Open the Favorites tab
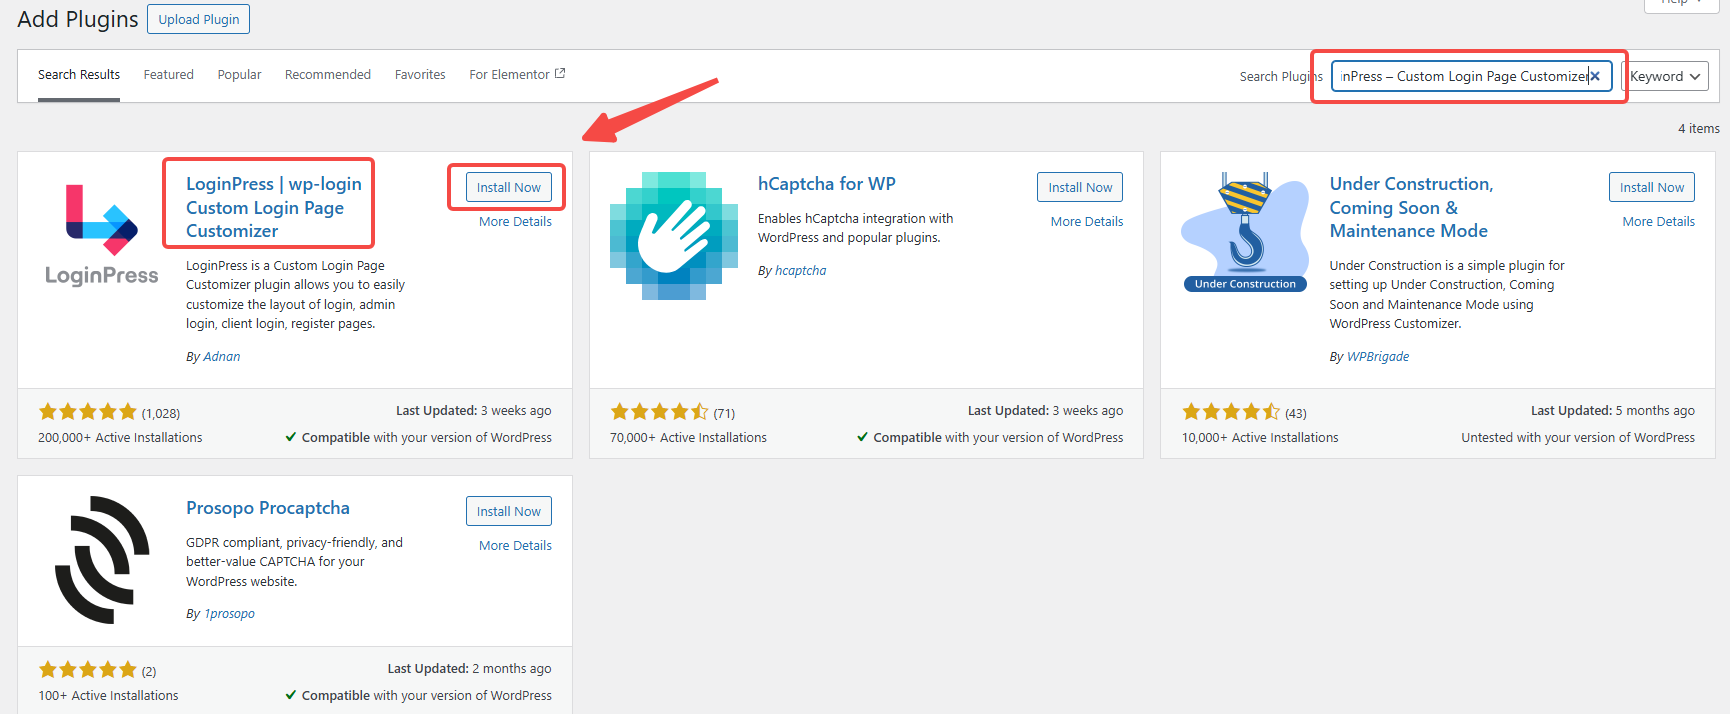 click(420, 75)
